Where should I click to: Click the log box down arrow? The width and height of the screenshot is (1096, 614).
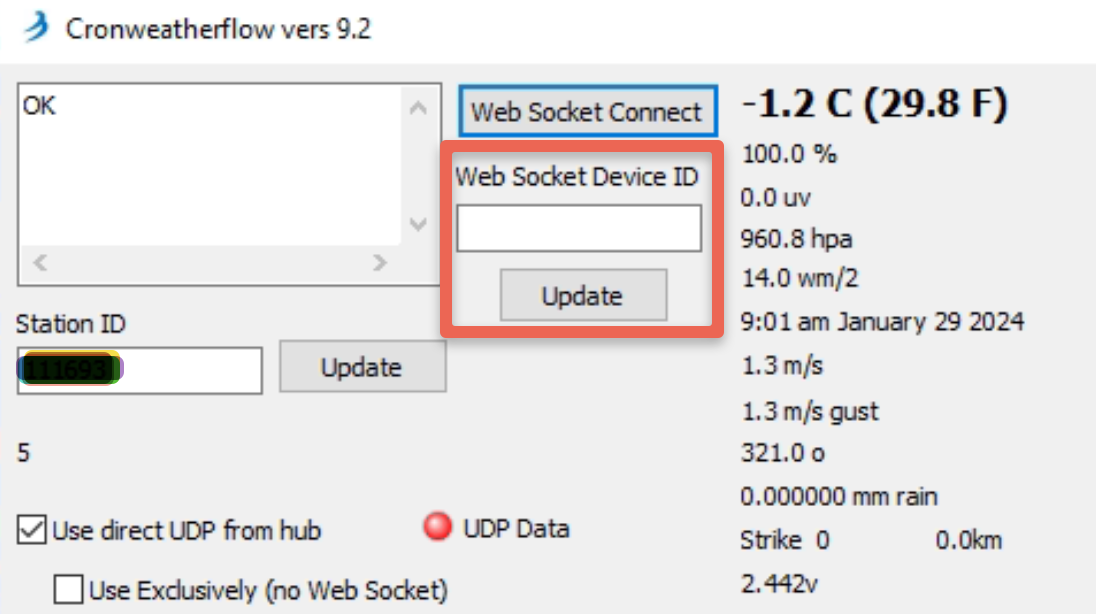pyautogui.click(x=418, y=224)
